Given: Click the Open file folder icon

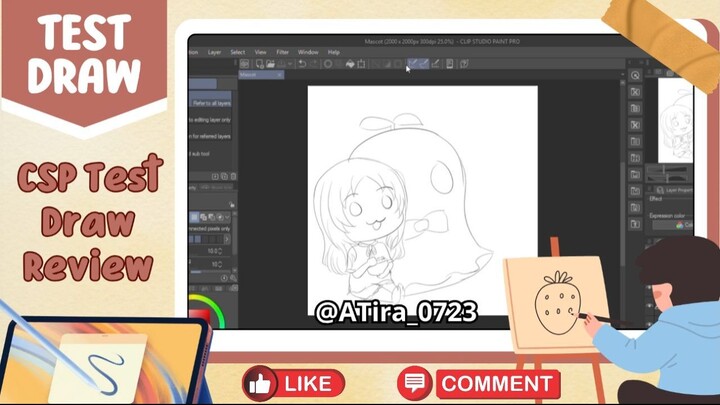Looking at the screenshot, I should pos(272,64).
